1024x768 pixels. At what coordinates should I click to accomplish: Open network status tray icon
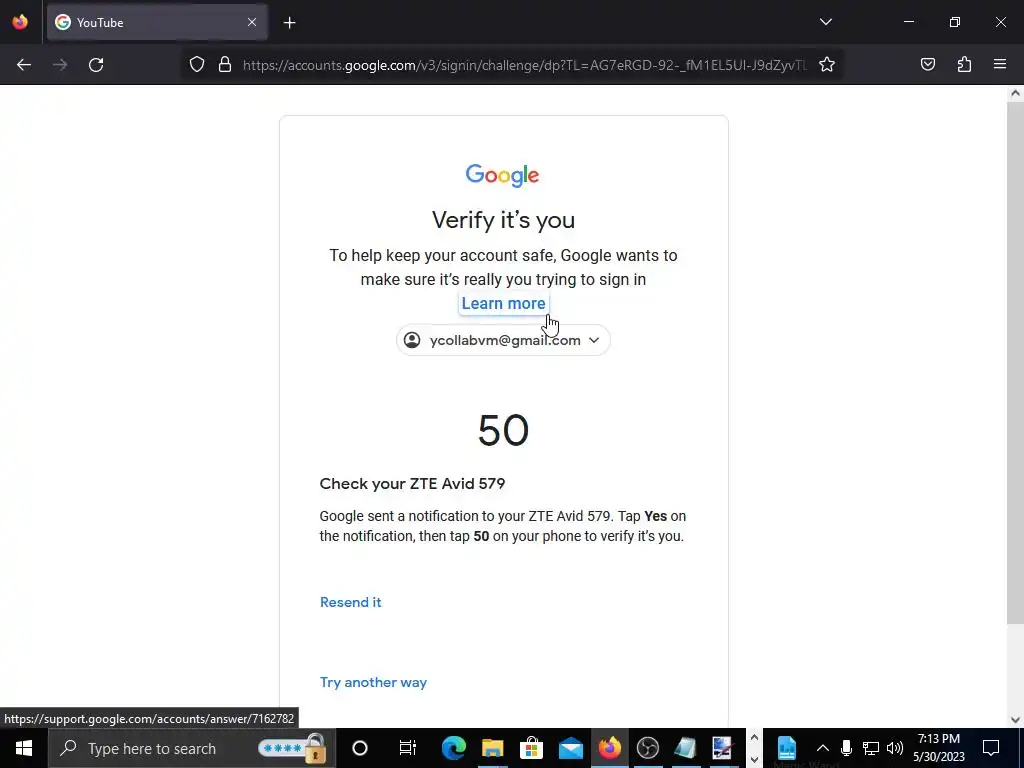click(871, 748)
